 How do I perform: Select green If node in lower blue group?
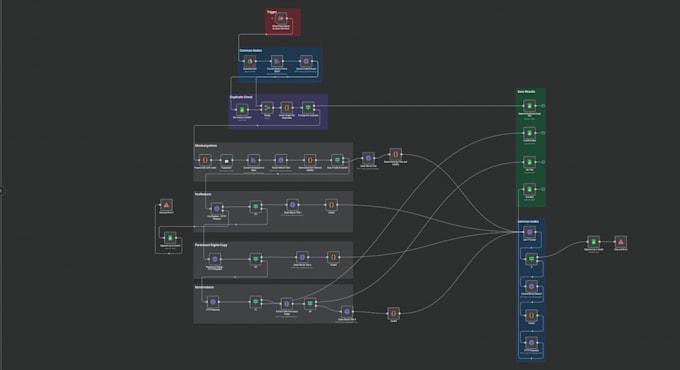(x=531, y=259)
